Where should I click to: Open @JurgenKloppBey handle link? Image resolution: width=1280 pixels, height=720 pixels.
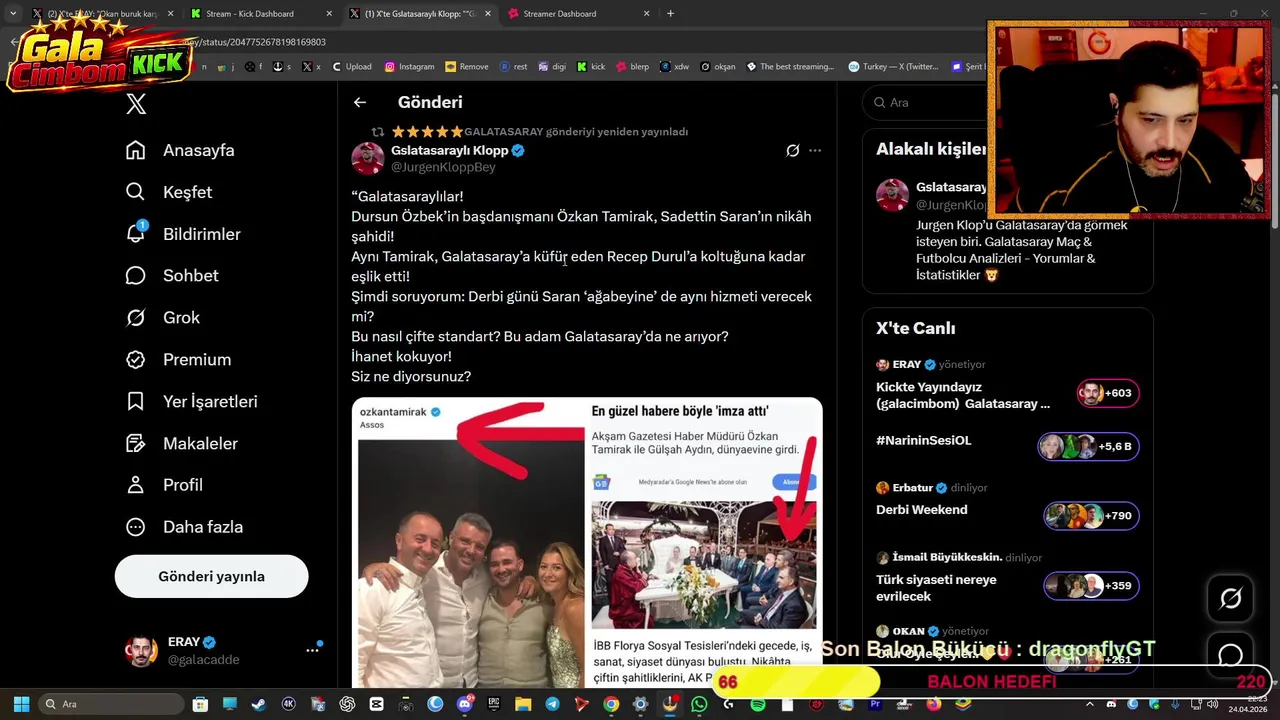(x=443, y=167)
